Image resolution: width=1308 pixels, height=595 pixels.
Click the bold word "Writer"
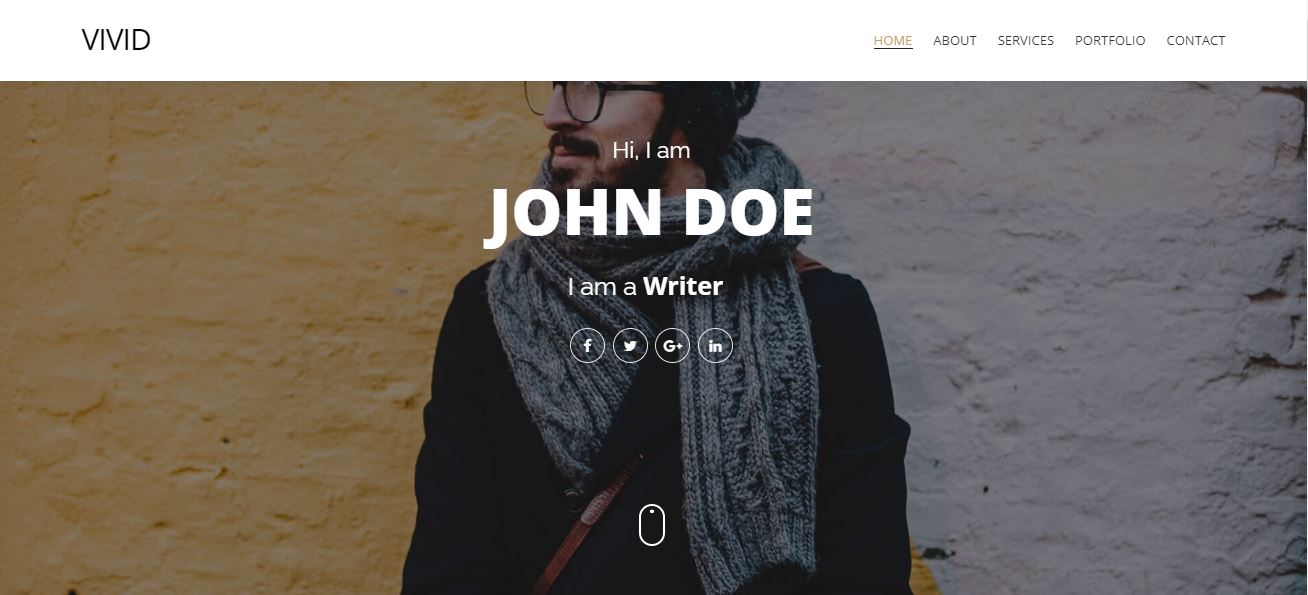(x=683, y=287)
